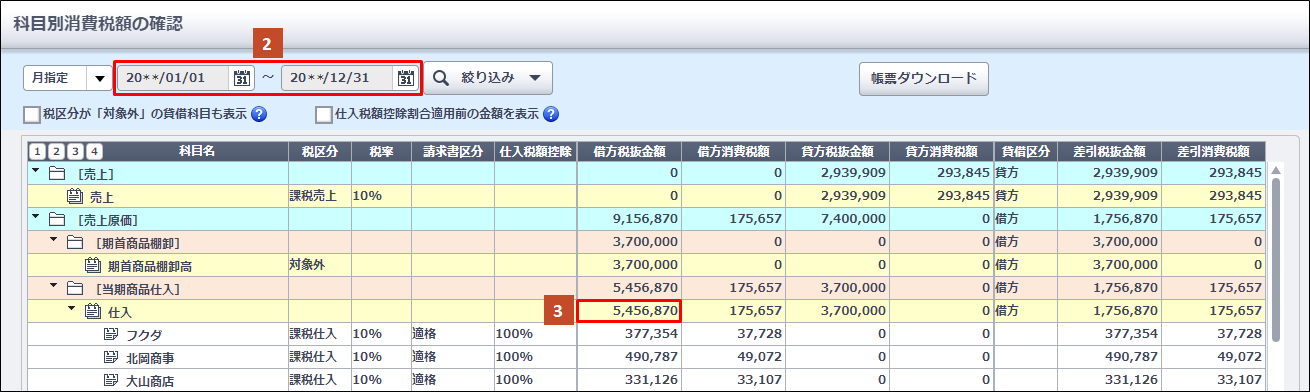The height and width of the screenshot is (392, 1310).
Task: Click the 絞り込み button
Action: pyautogui.click(x=488, y=77)
